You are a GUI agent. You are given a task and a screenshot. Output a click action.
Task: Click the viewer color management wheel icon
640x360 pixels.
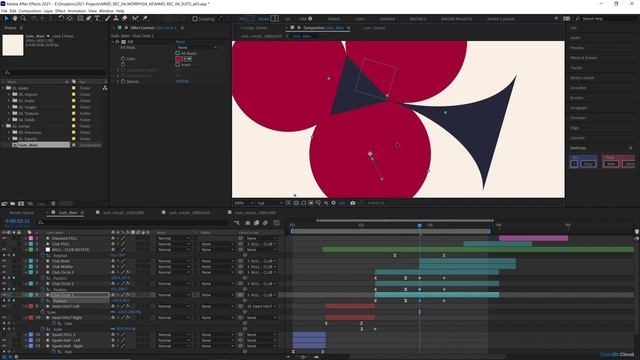pos(333,203)
